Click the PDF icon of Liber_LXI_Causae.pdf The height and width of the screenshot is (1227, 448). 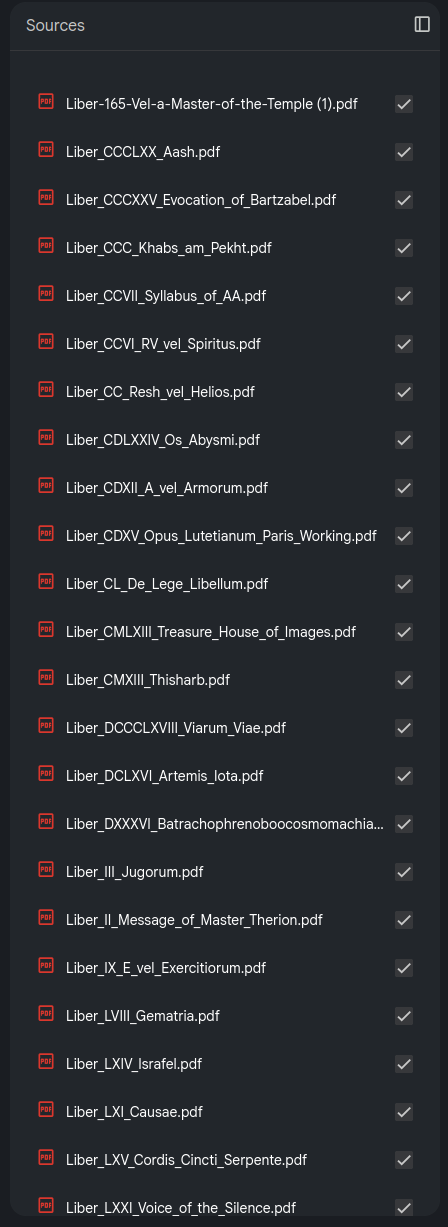(x=46, y=1110)
